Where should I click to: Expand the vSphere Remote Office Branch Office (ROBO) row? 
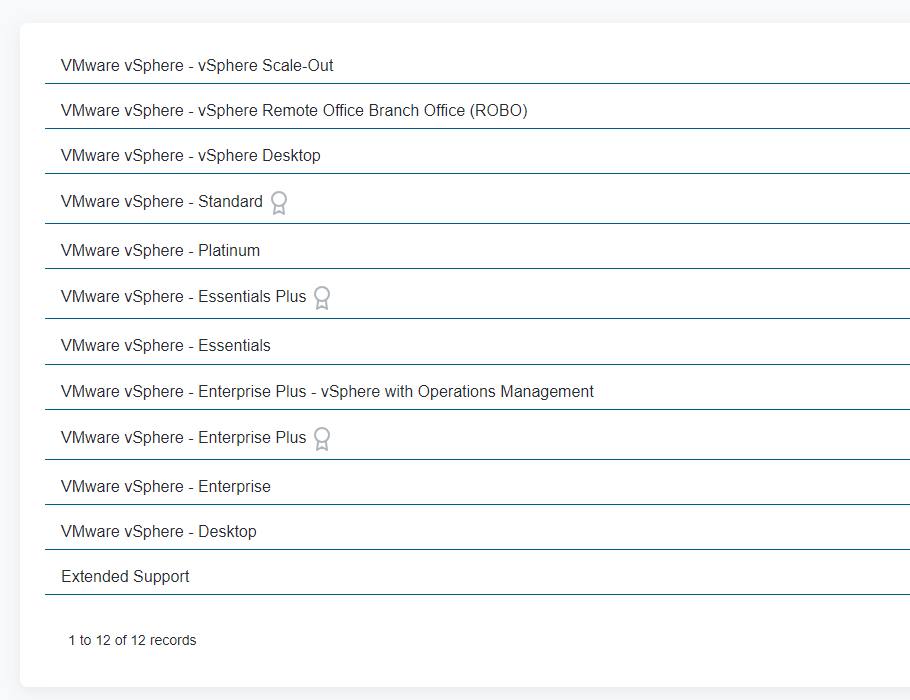(295, 110)
